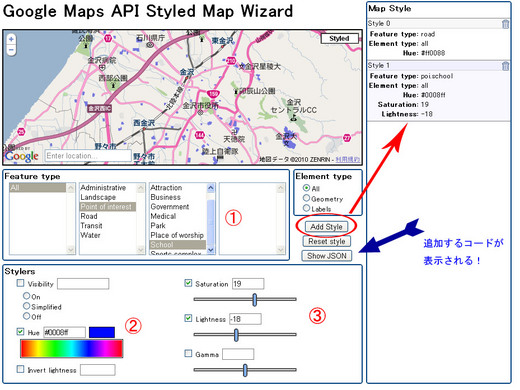This screenshot has height=390, width=520.
Task: Click the Google logo on the map
Action: point(22,156)
